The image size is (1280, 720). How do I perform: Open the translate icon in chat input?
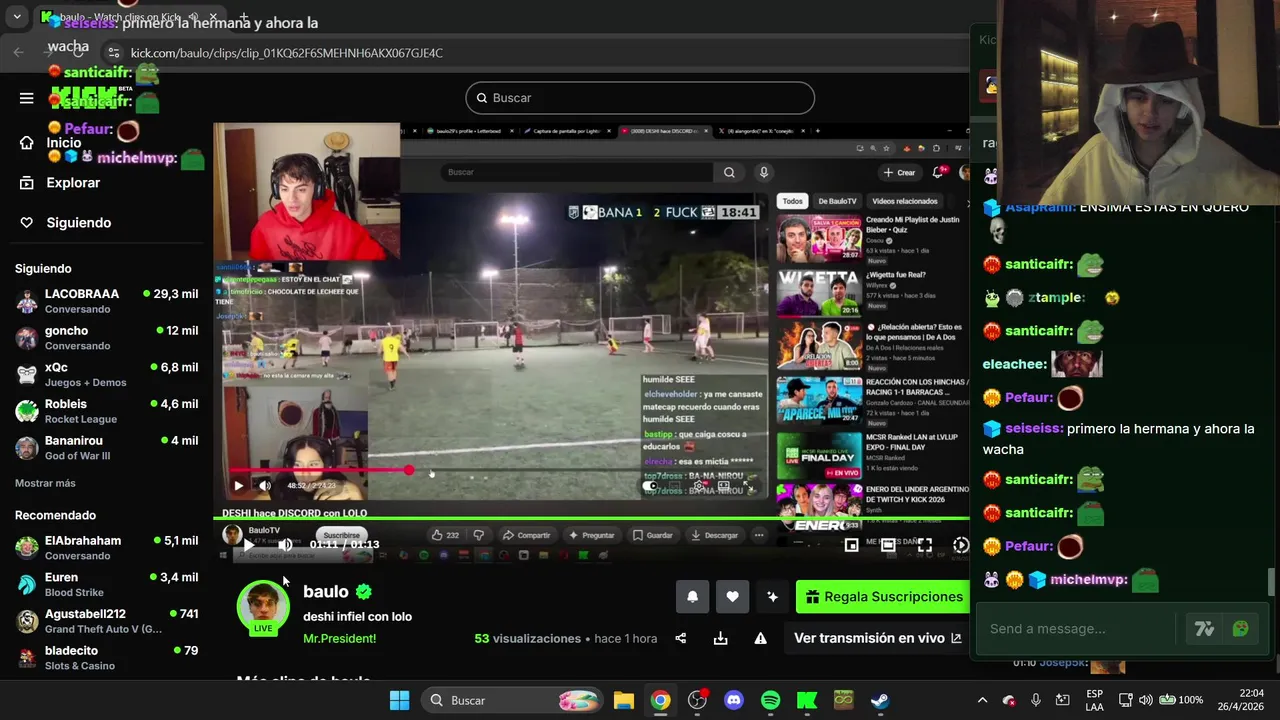(1204, 629)
